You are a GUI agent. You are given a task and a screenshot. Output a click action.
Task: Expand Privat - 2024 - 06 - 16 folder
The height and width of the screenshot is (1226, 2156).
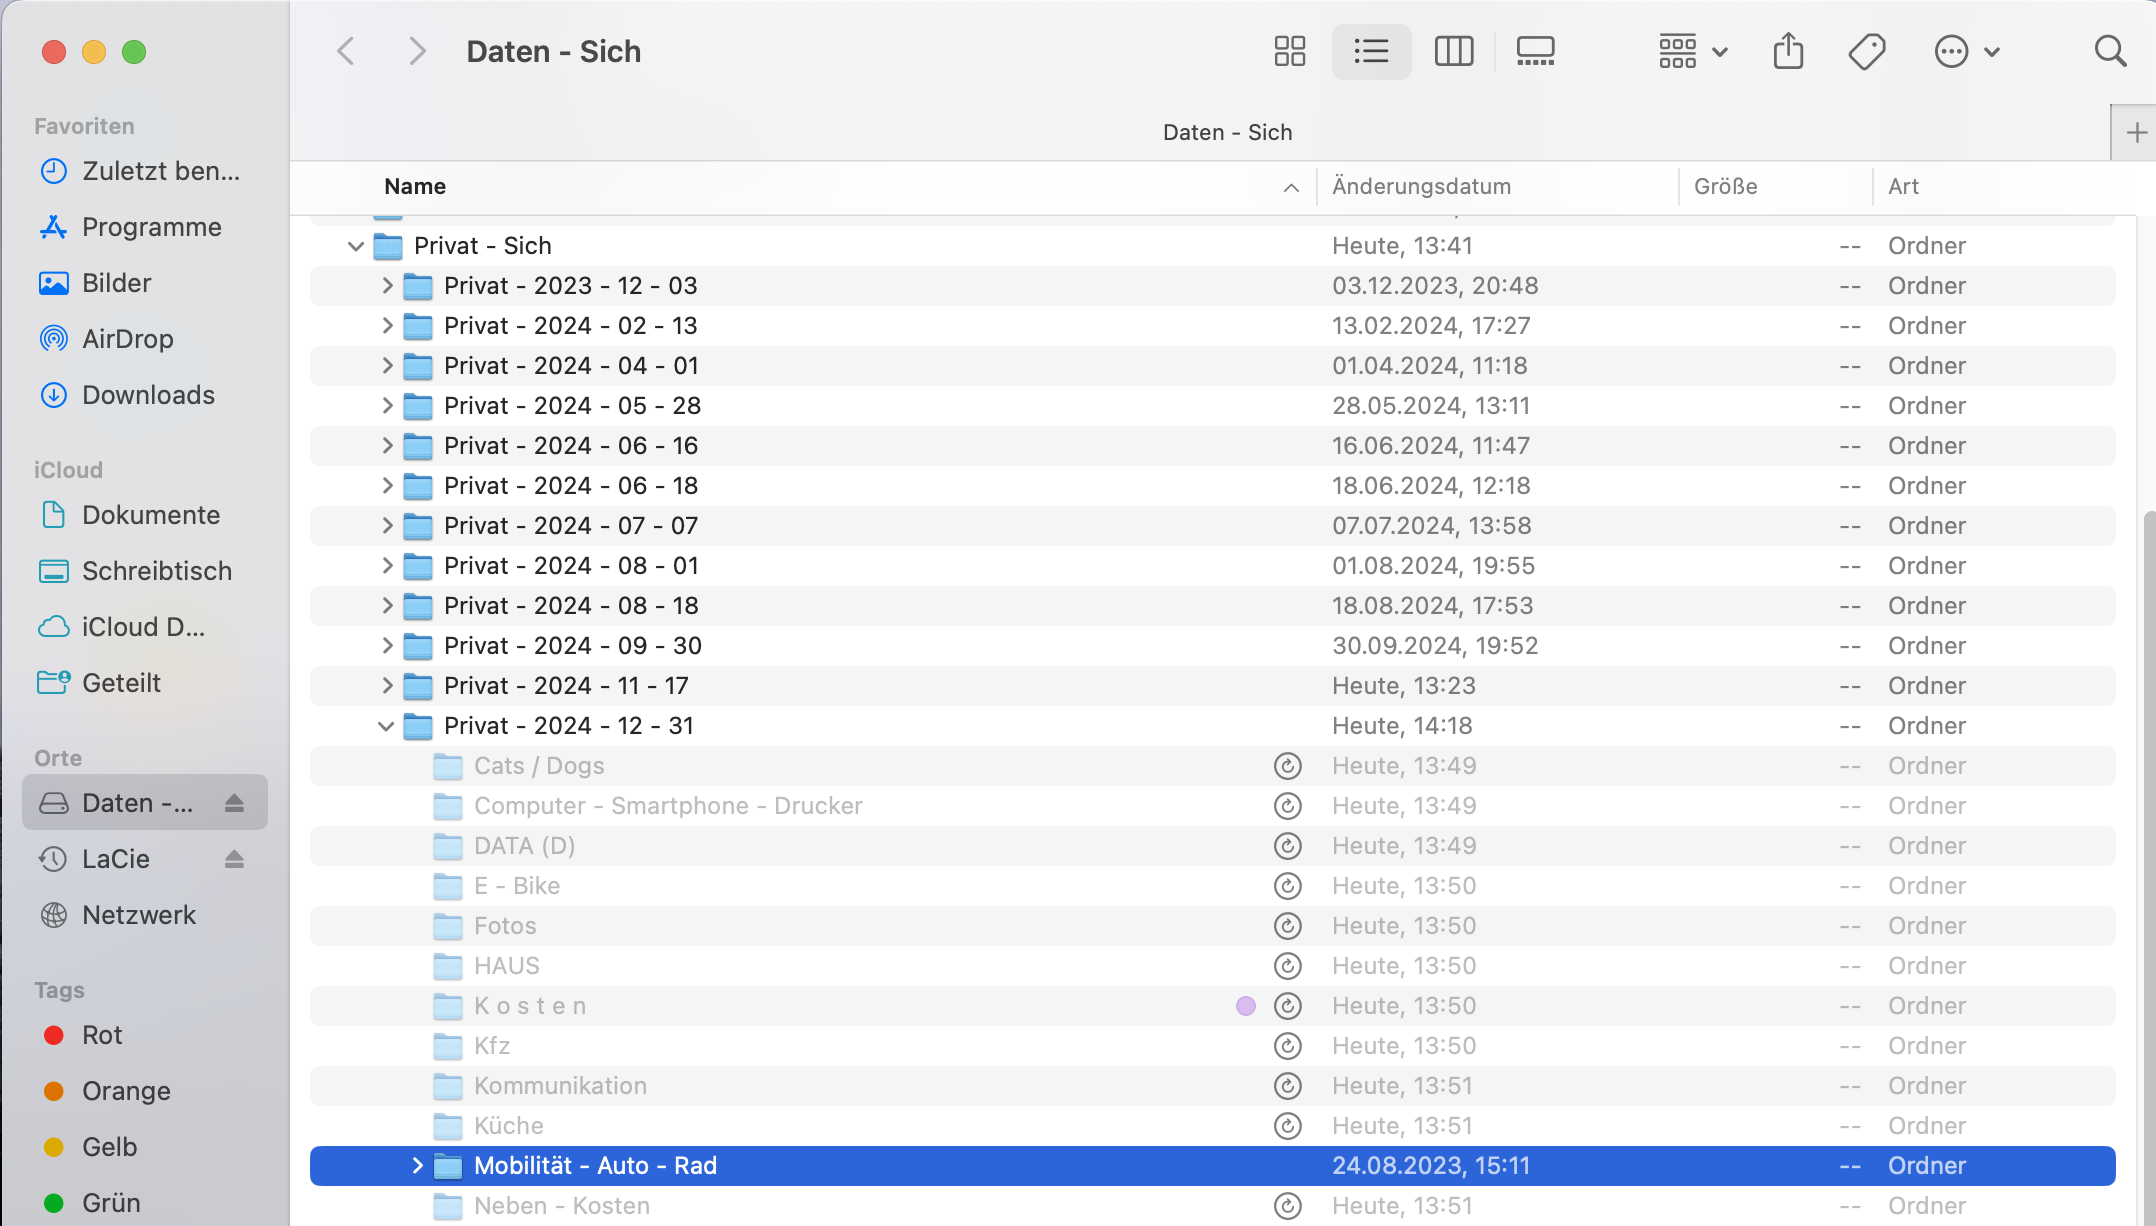pos(387,446)
